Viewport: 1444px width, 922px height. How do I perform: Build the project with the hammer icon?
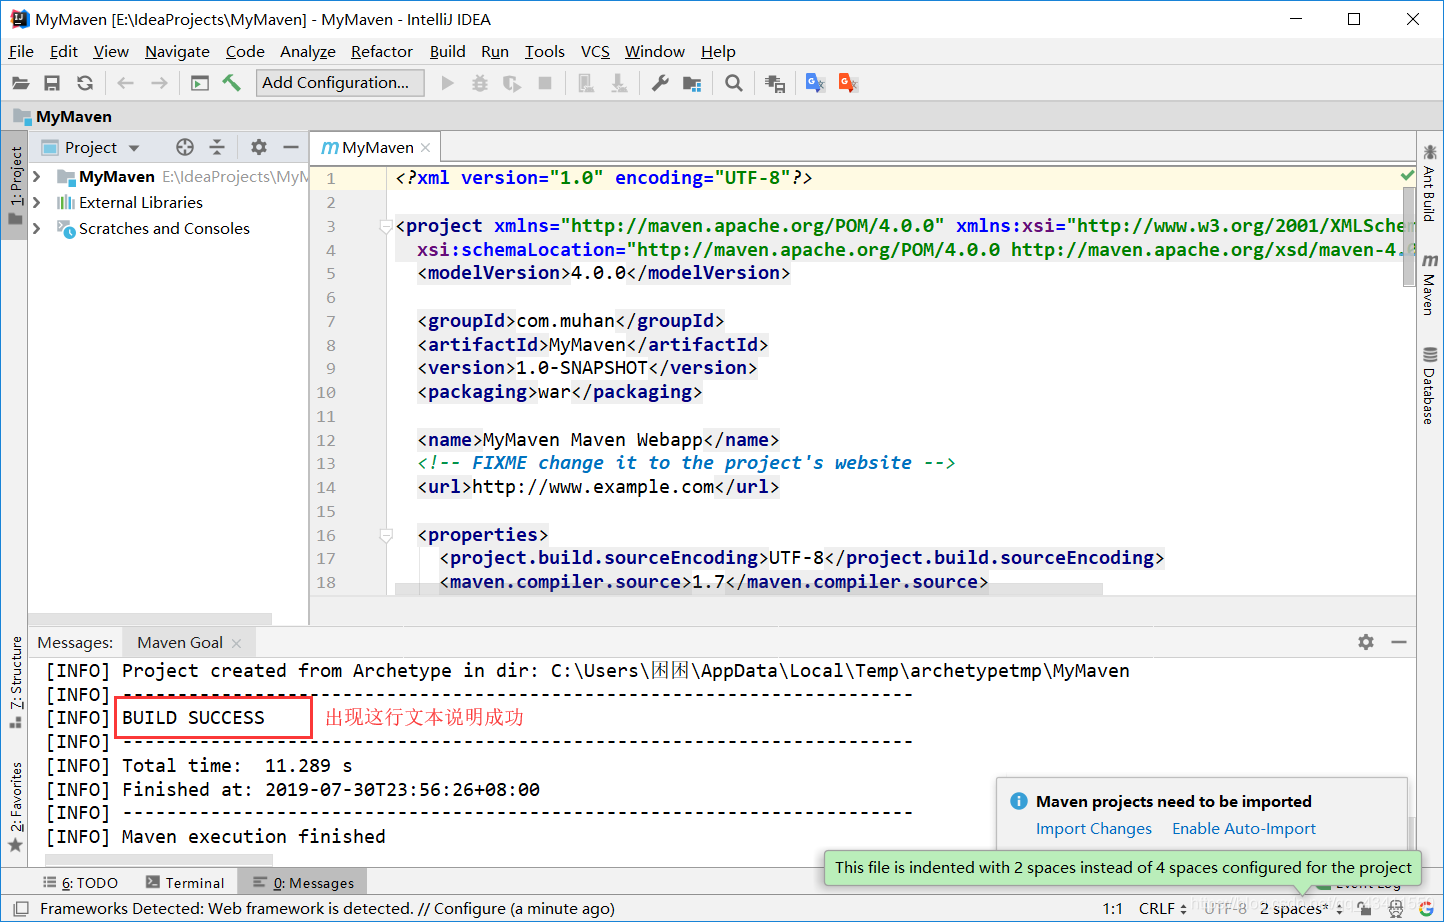pyautogui.click(x=232, y=83)
